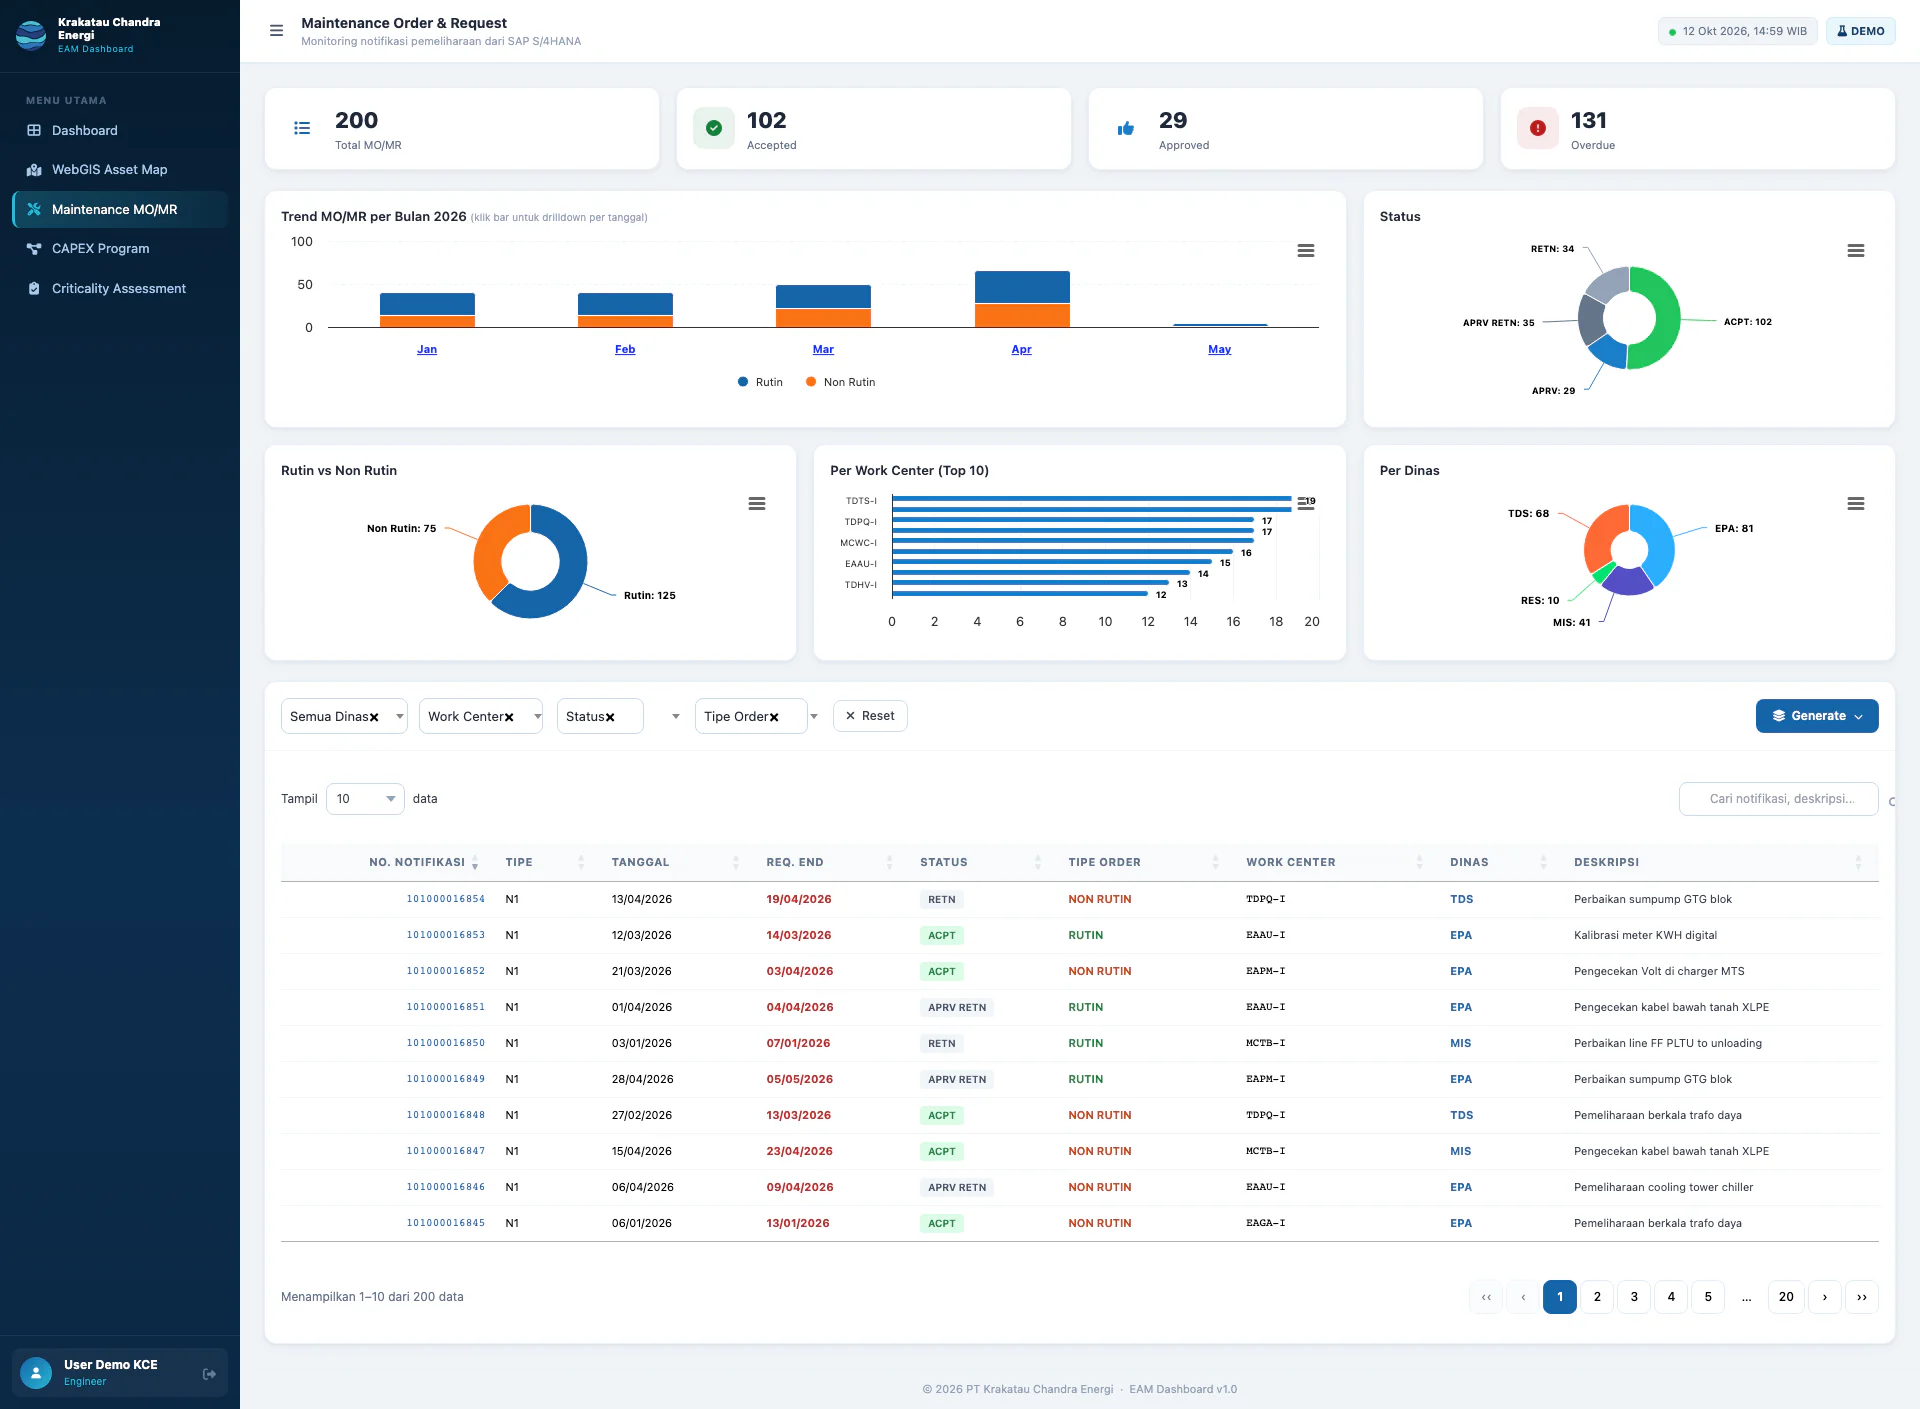Open Trend MO/MR chart options menu

pyautogui.click(x=1305, y=251)
